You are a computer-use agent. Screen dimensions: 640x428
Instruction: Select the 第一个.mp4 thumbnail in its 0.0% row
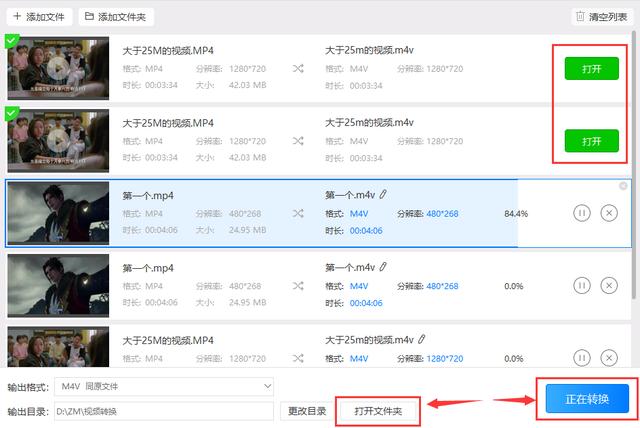[x=58, y=286]
